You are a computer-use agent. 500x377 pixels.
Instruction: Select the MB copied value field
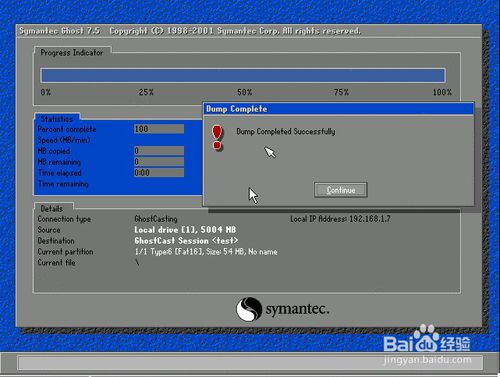159,151
